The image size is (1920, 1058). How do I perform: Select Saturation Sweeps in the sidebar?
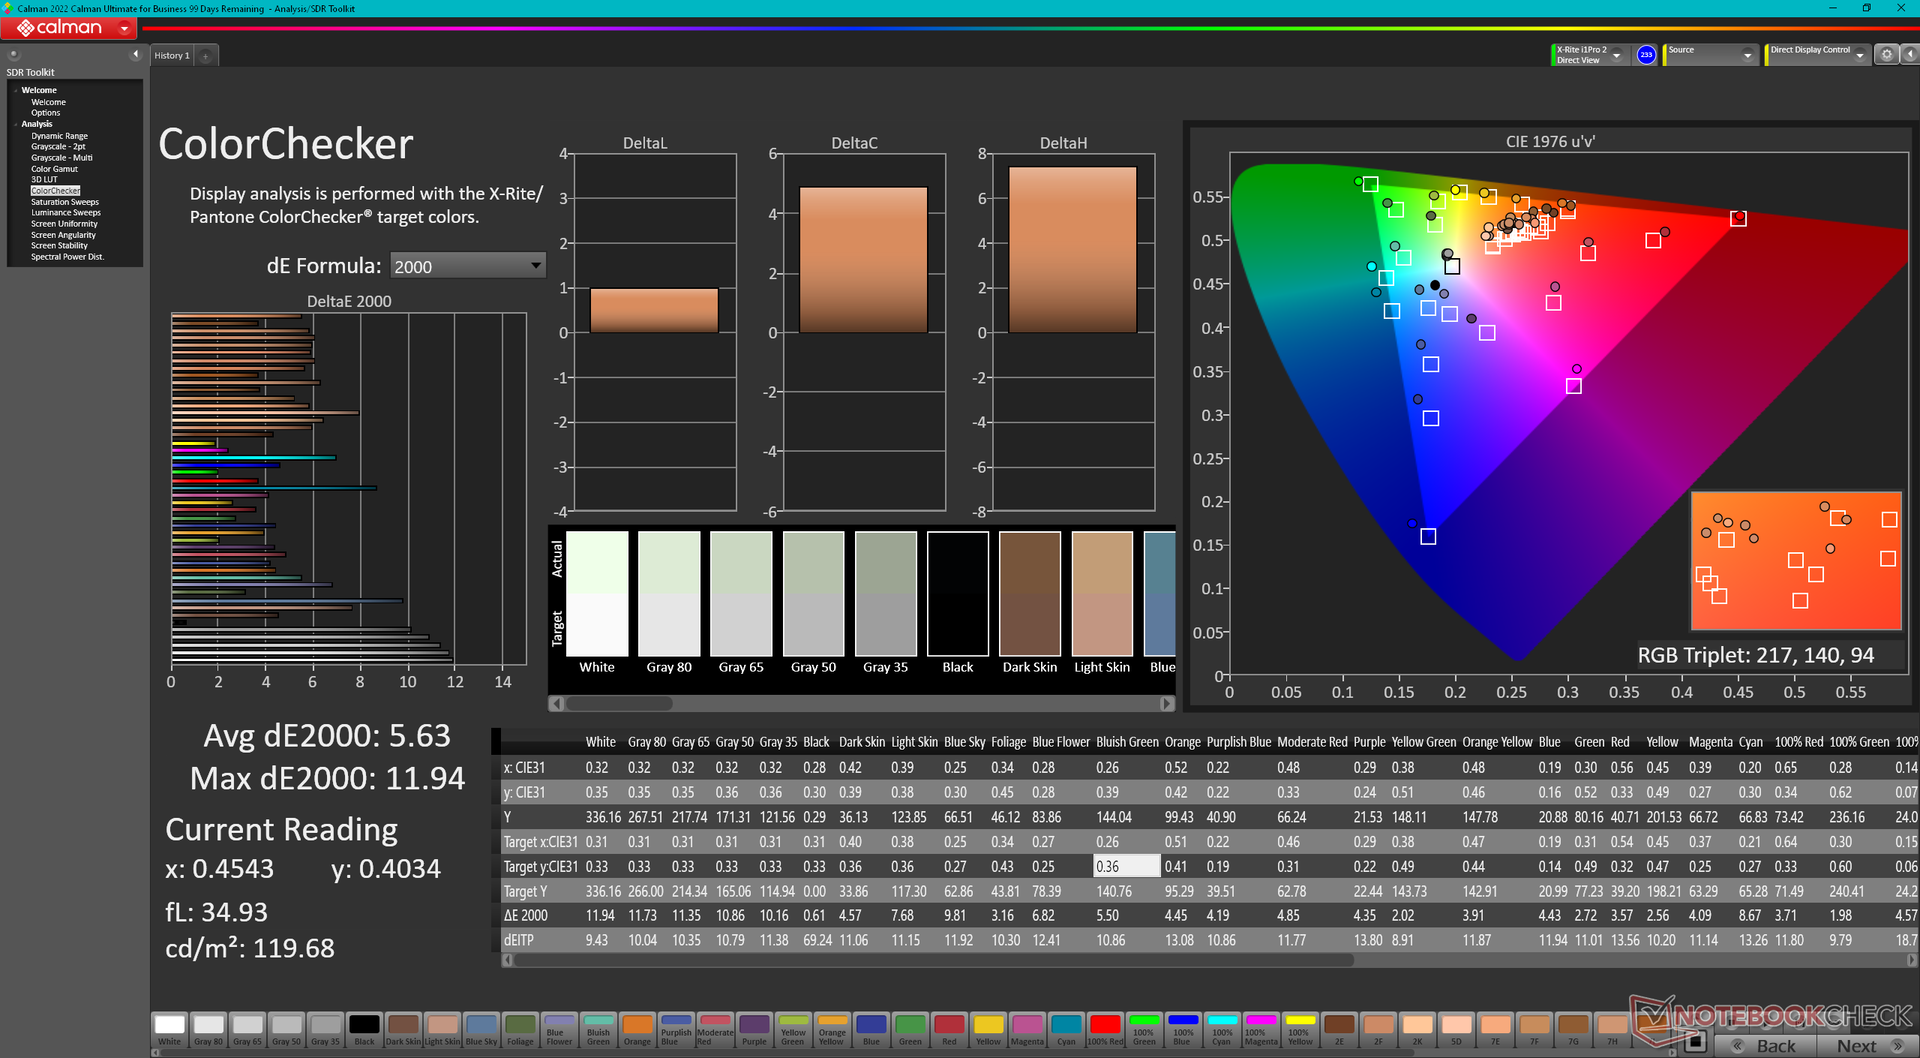65,202
